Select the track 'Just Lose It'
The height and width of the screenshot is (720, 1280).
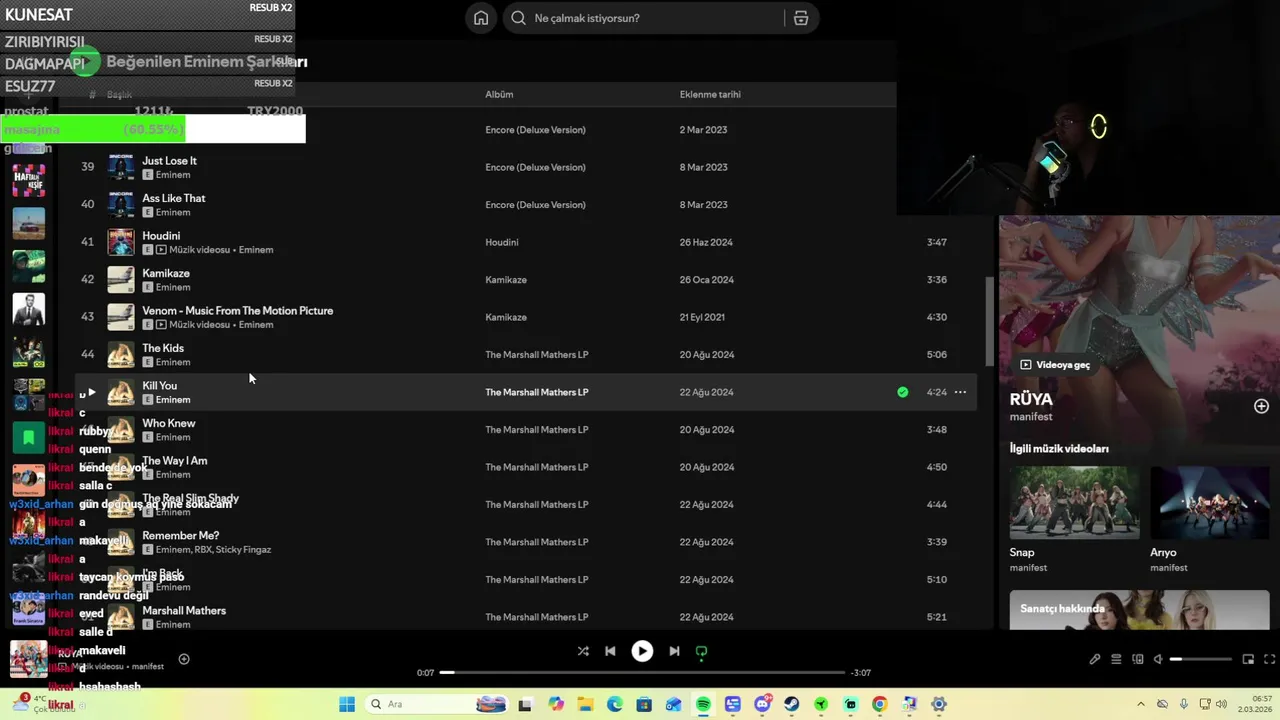tap(169, 161)
